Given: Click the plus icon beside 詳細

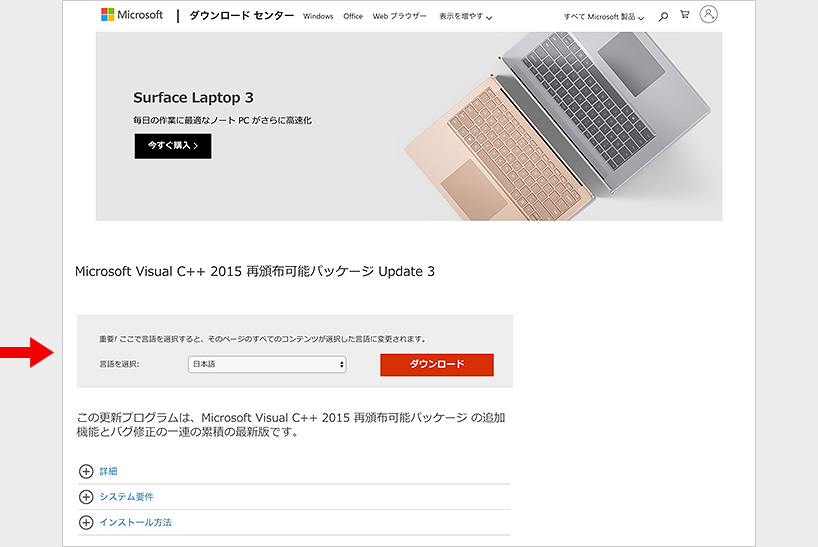Looking at the screenshot, I should [x=86, y=471].
